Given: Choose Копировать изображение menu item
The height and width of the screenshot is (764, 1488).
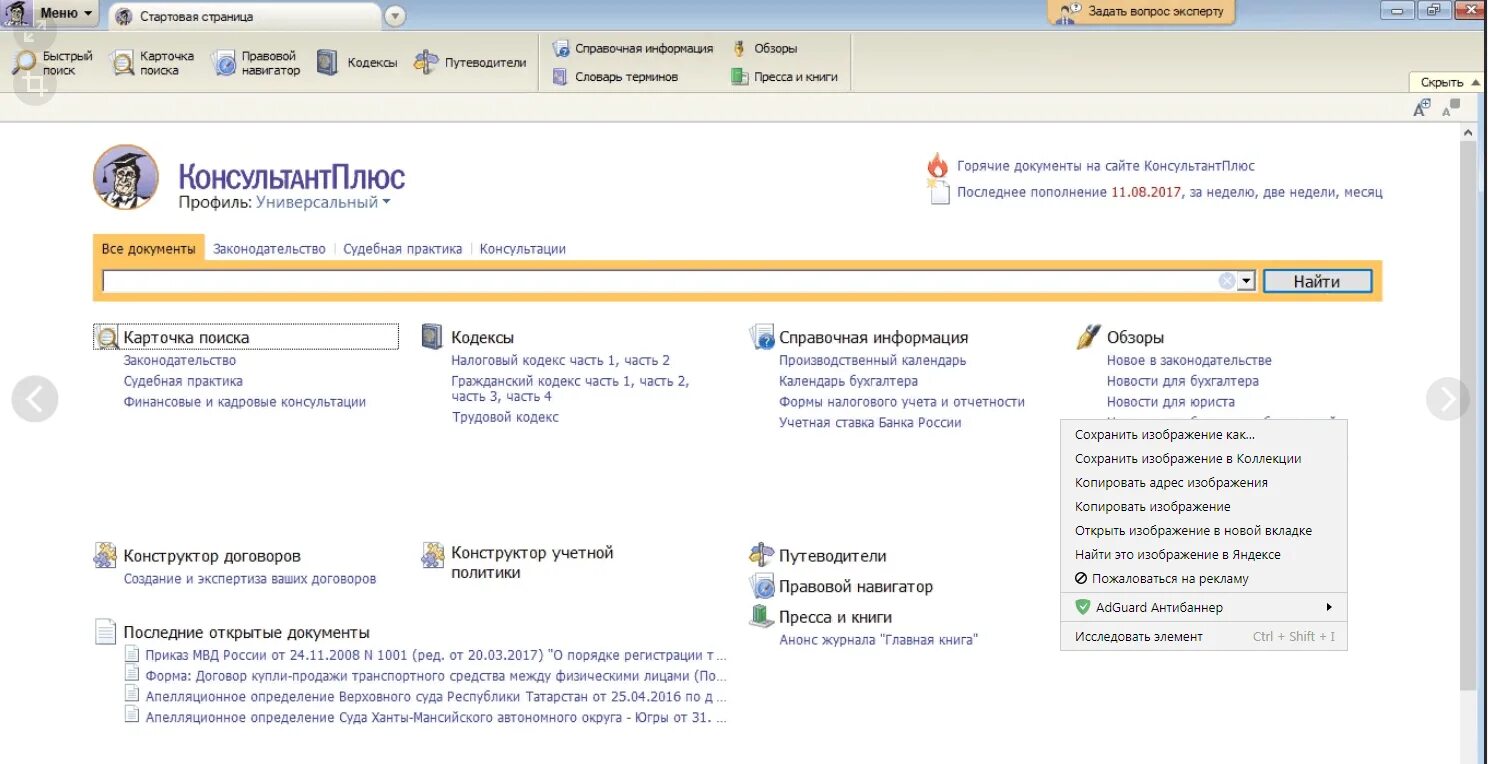Looking at the screenshot, I should point(1204,507).
